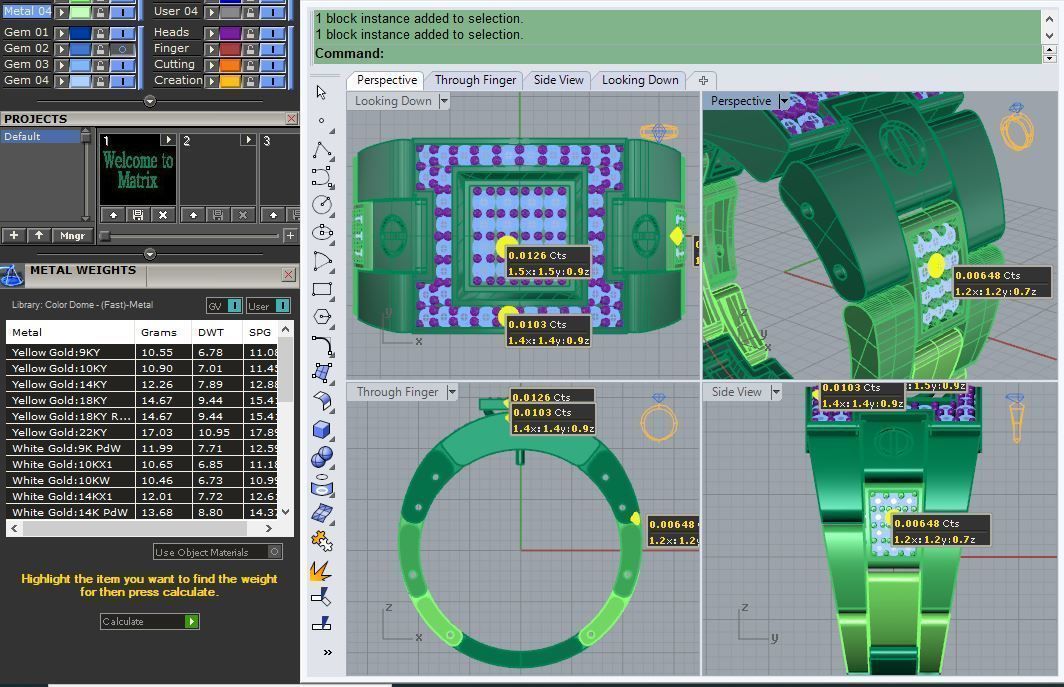This screenshot has width=1064, height=687.
Task: Click the up arrow button beside Mngr
Action: point(39,236)
